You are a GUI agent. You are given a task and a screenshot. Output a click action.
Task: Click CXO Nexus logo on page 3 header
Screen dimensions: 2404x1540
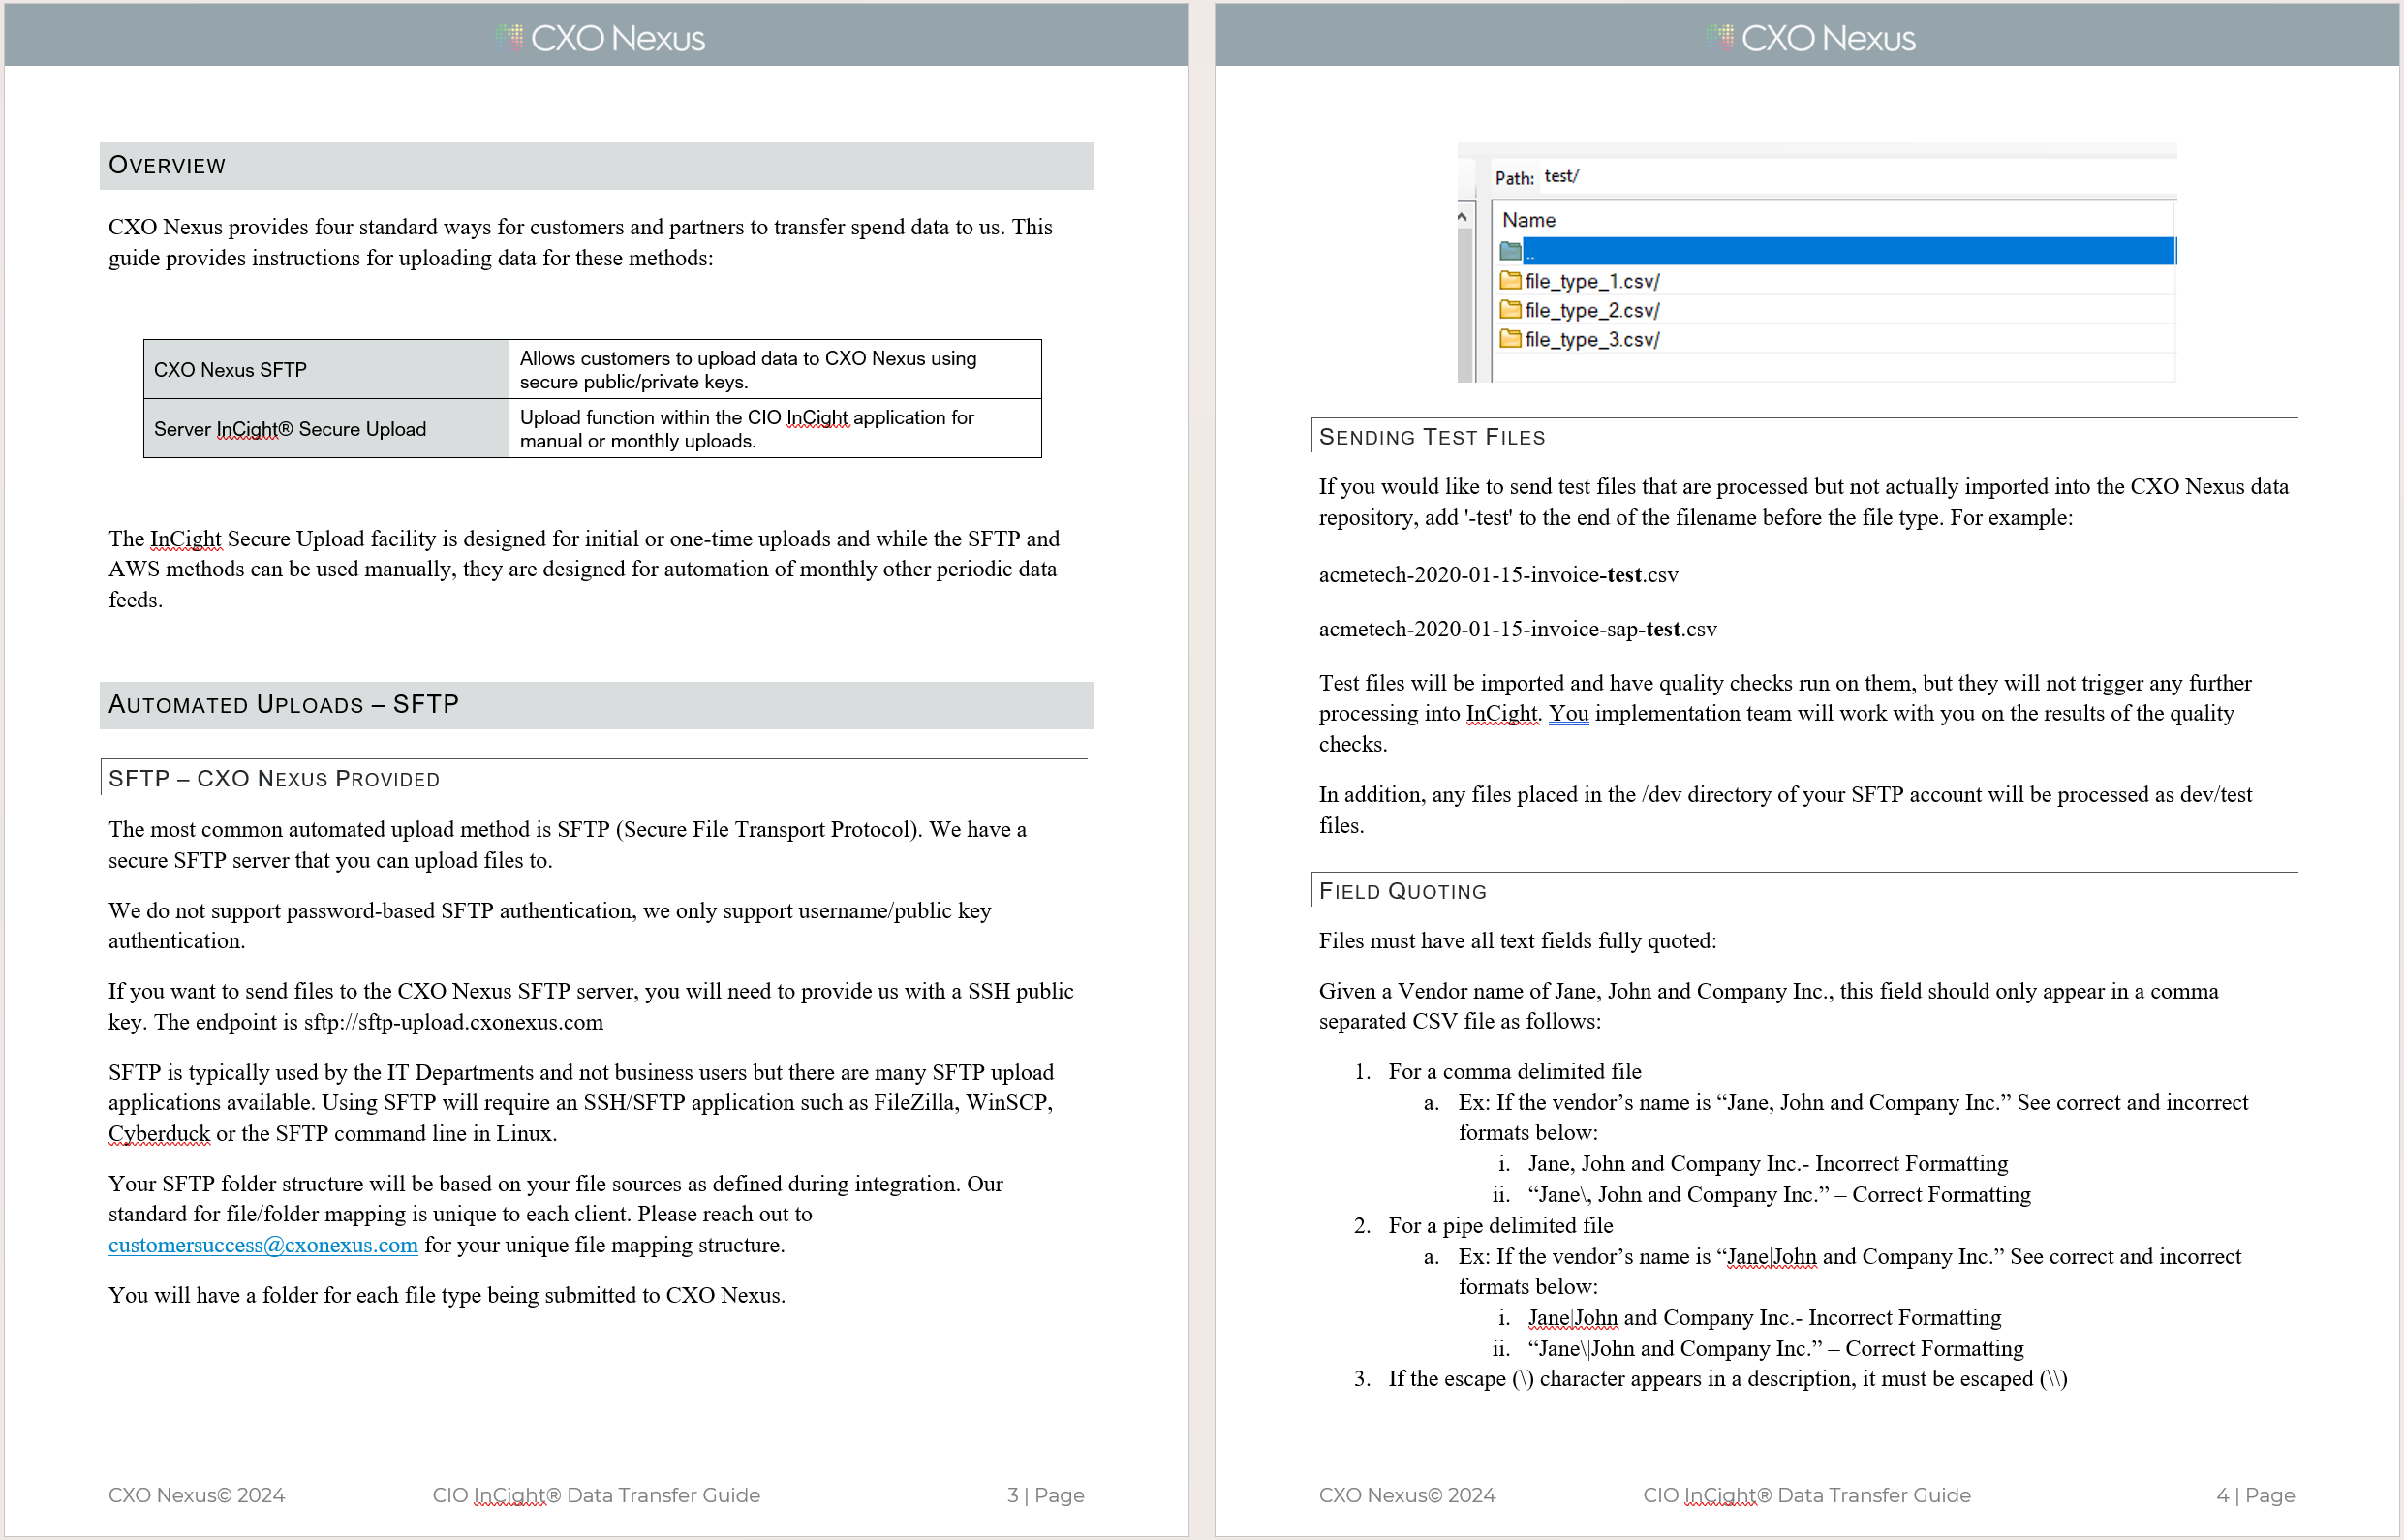coord(600,38)
